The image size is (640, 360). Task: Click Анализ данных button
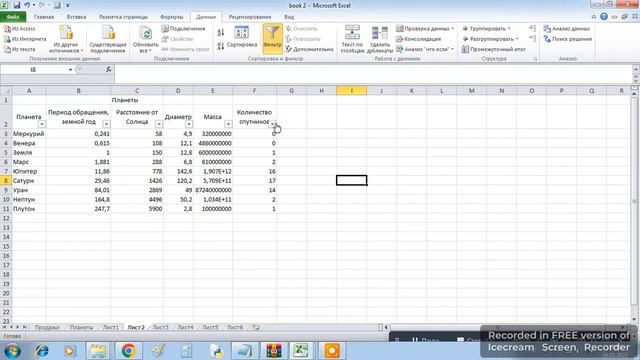tap(567, 29)
